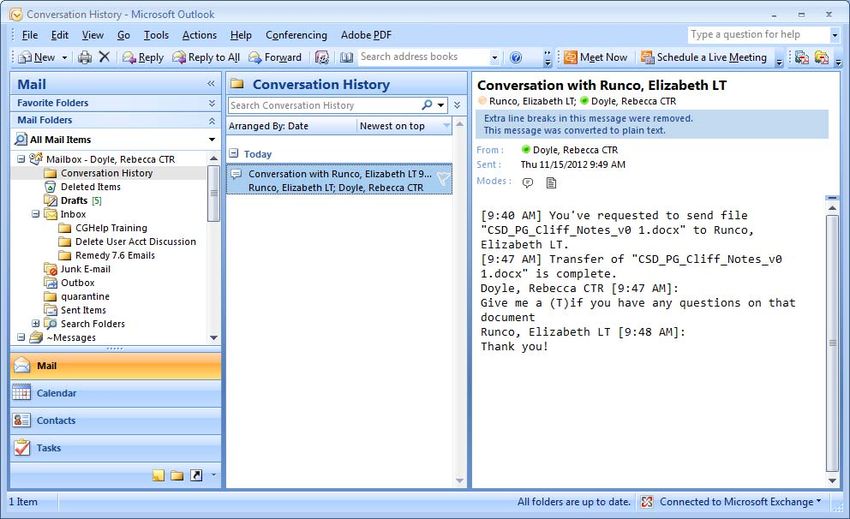Click Reply to All button
This screenshot has width=850, height=519.
(206, 57)
